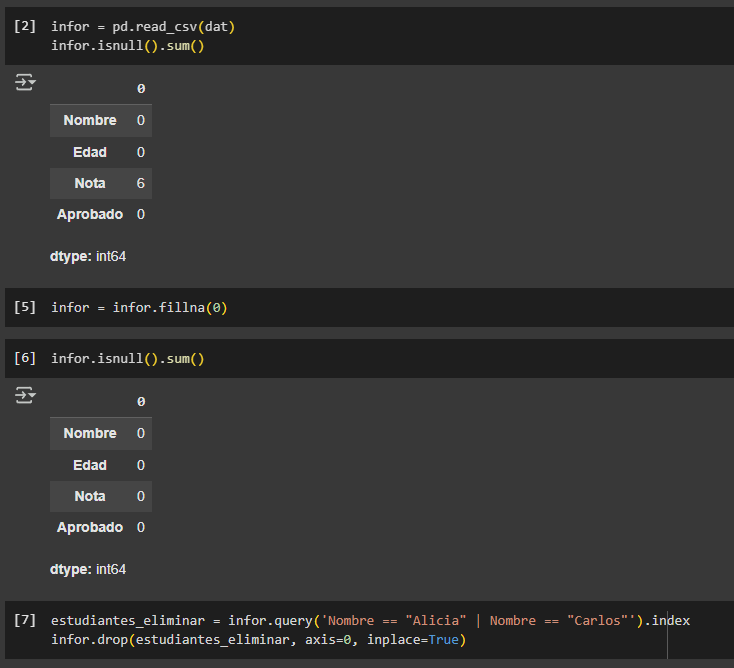This screenshot has height=668, width=734.
Task: Click the infor.isnull().sum() line in cell 2
Action: pos(128,46)
